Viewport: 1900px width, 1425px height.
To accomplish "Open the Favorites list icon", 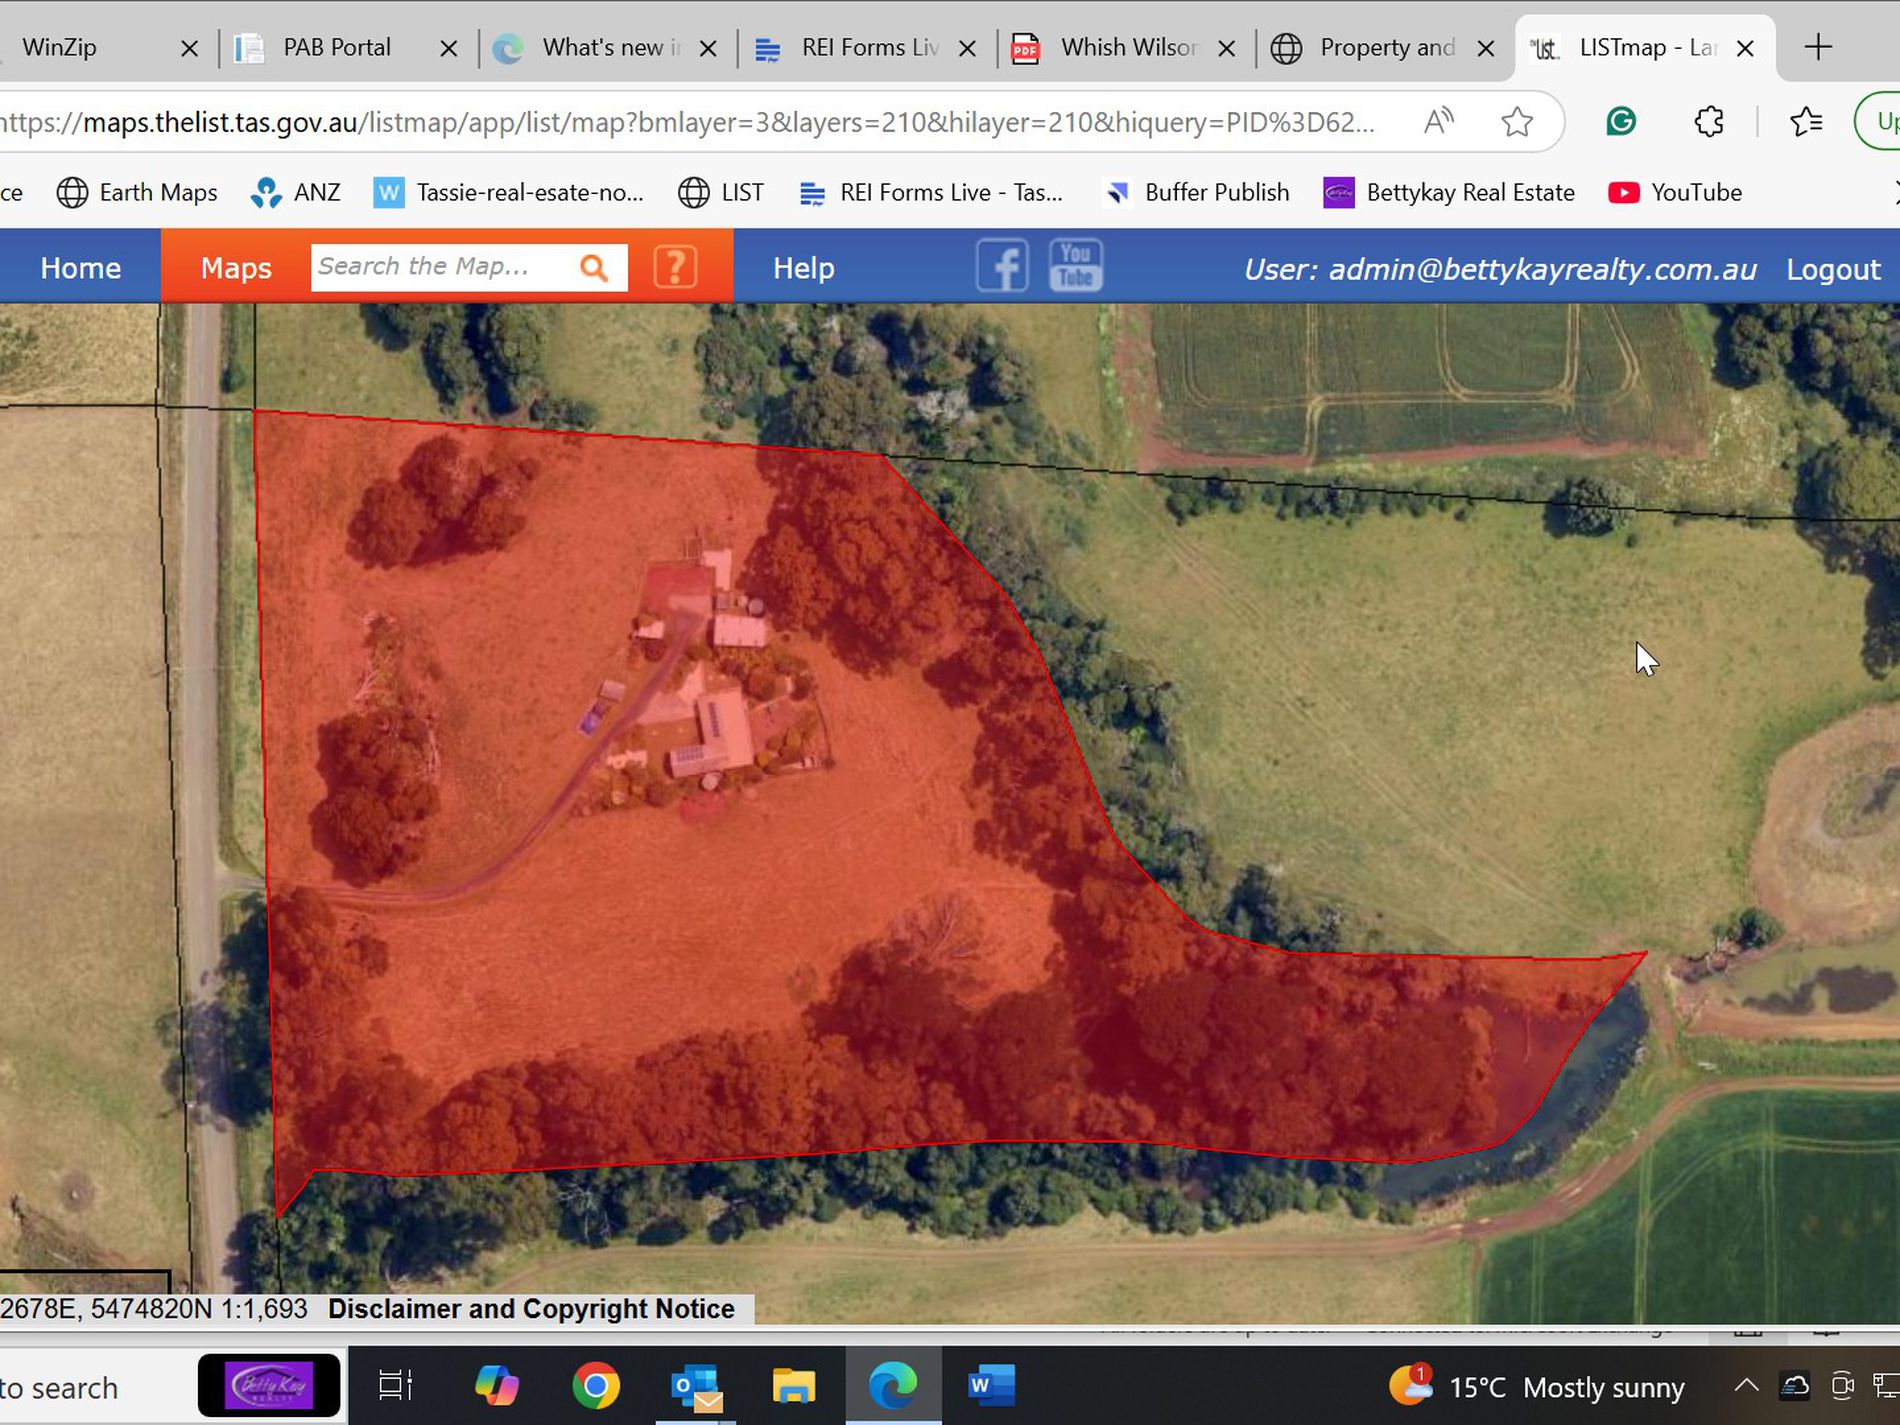I will (1806, 122).
